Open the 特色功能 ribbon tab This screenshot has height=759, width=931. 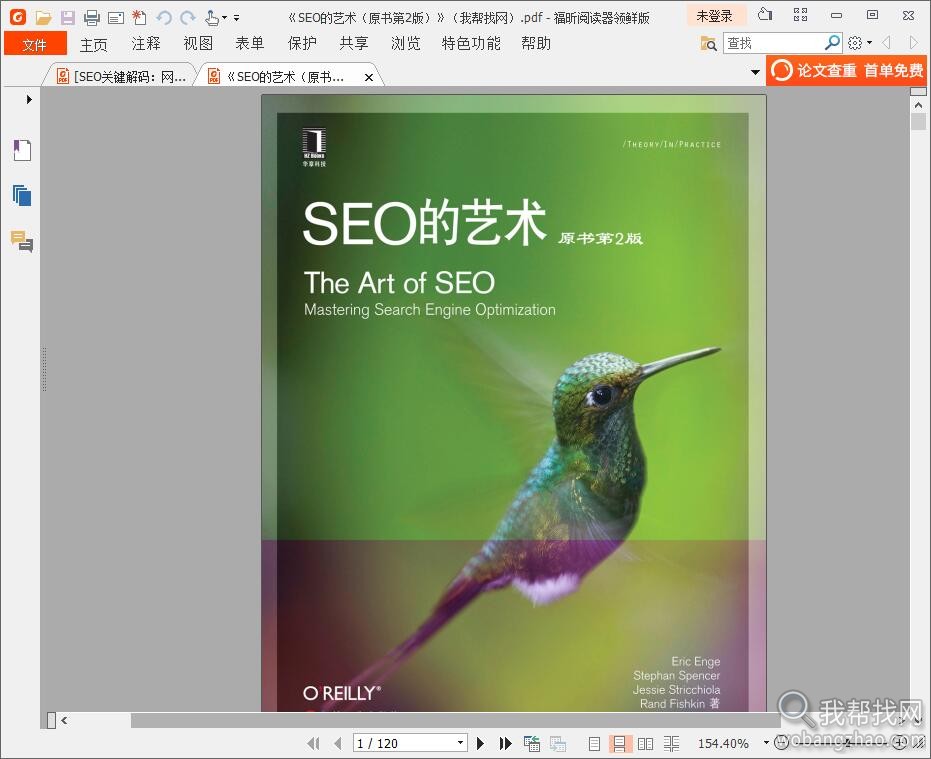[x=471, y=43]
